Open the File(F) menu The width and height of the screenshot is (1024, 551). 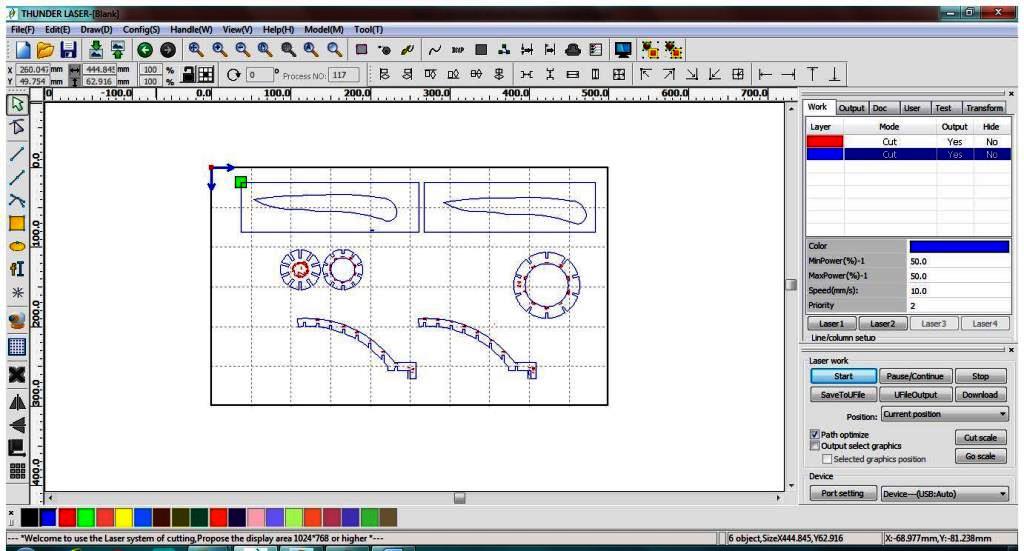pos(22,29)
